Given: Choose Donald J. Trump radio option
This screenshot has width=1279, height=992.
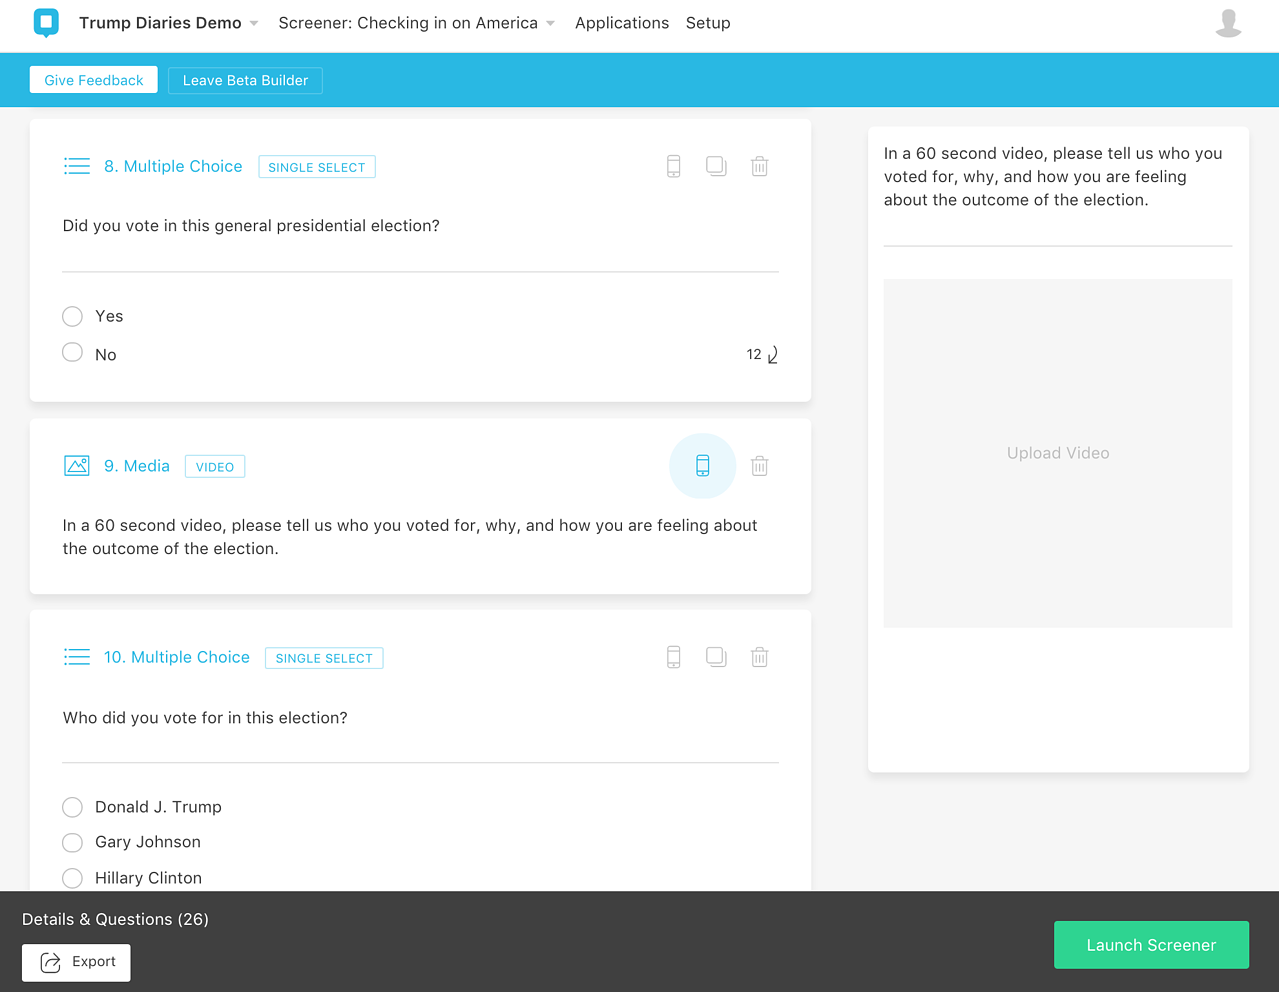Looking at the screenshot, I should [x=72, y=807].
